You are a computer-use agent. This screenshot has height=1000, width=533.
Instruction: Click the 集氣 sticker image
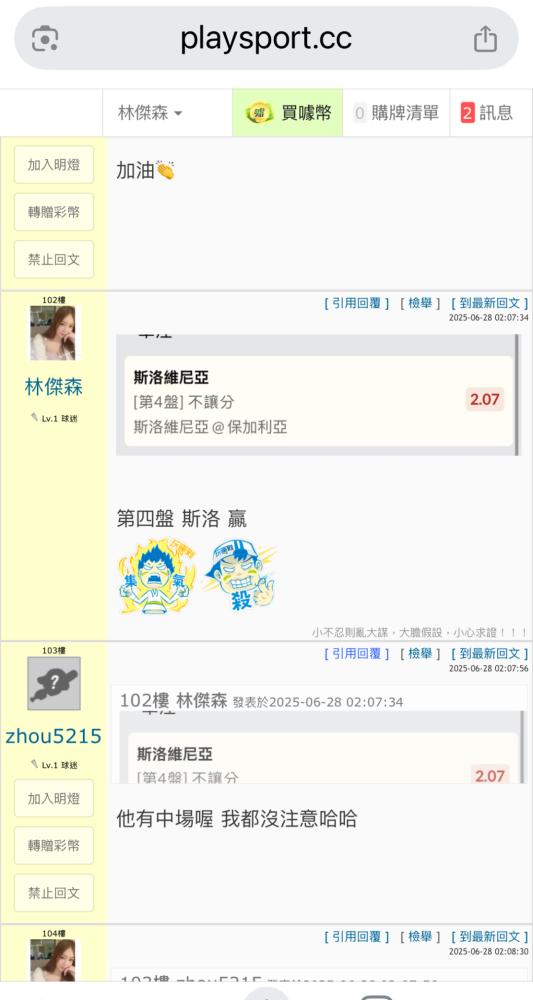click(x=157, y=576)
